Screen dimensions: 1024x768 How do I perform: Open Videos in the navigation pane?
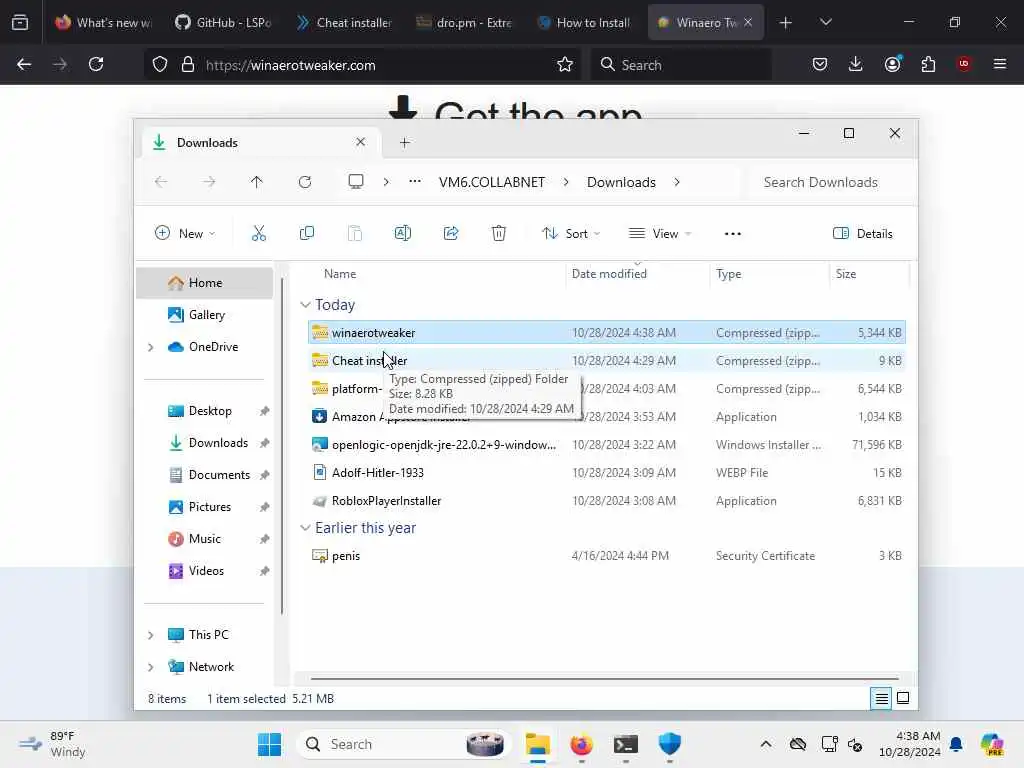(204, 571)
